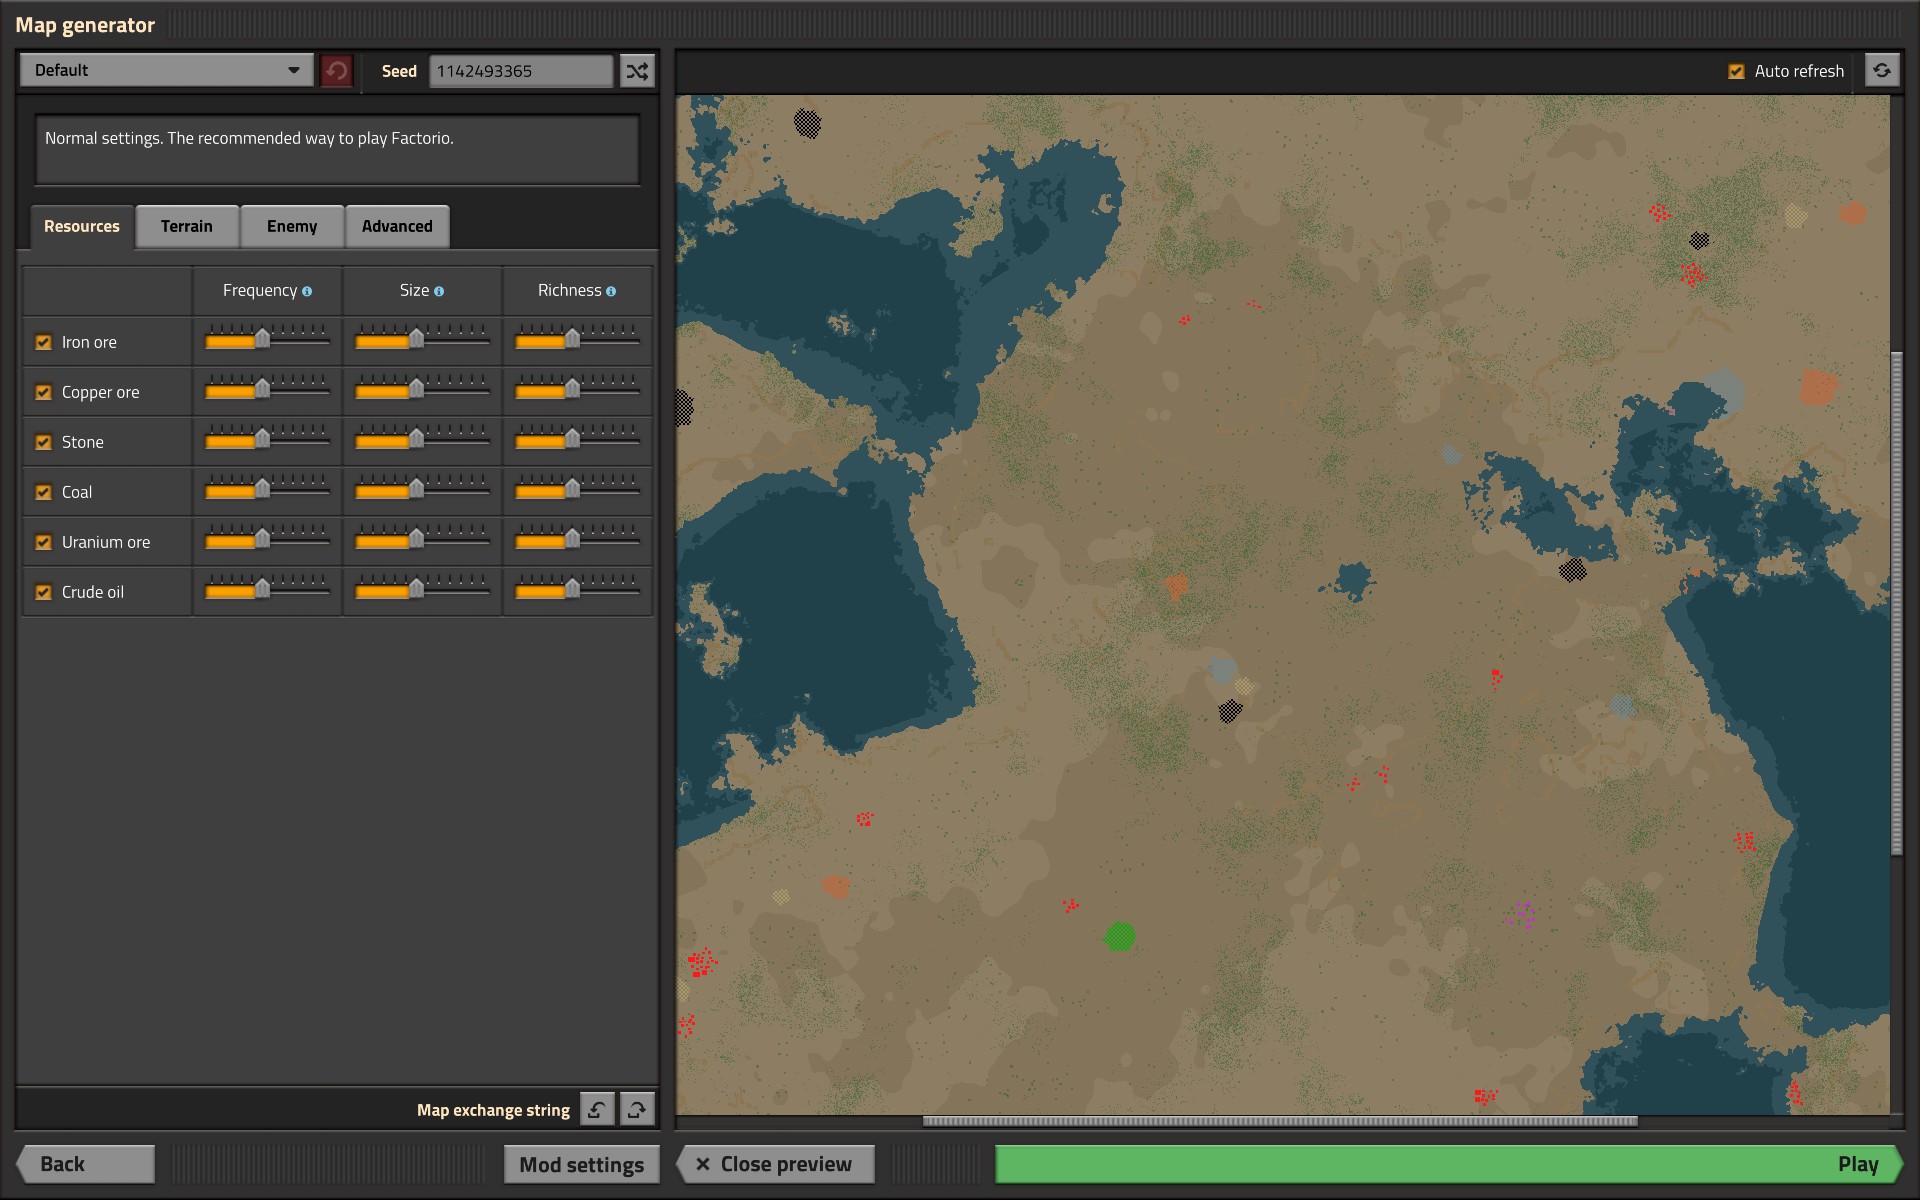Adjust the Copper ore size slider
Image resolution: width=1920 pixels, height=1200 pixels.
(x=422, y=390)
